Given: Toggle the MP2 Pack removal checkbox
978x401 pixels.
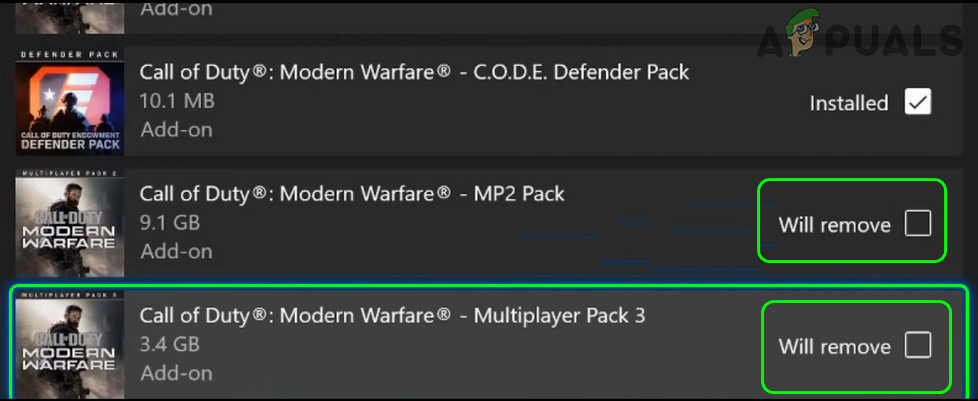Looking at the screenshot, I should tap(917, 224).
